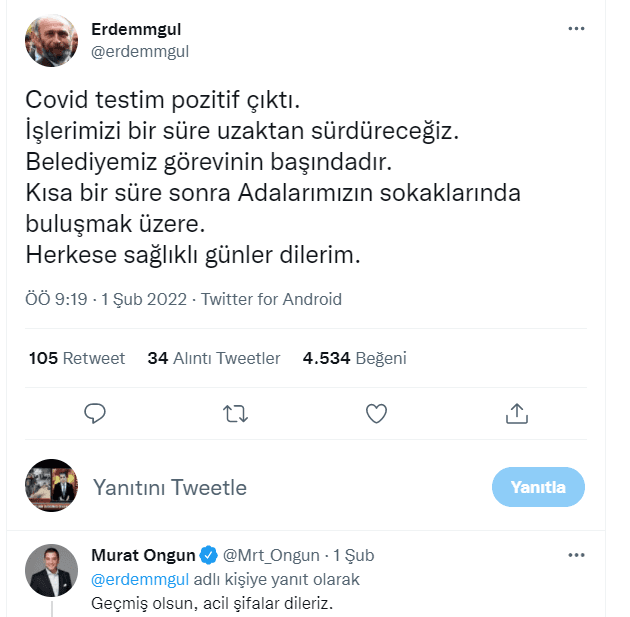This screenshot has width=630, height=617.
Task: Click the Twitter for Android source link
Action: (271, 299)
